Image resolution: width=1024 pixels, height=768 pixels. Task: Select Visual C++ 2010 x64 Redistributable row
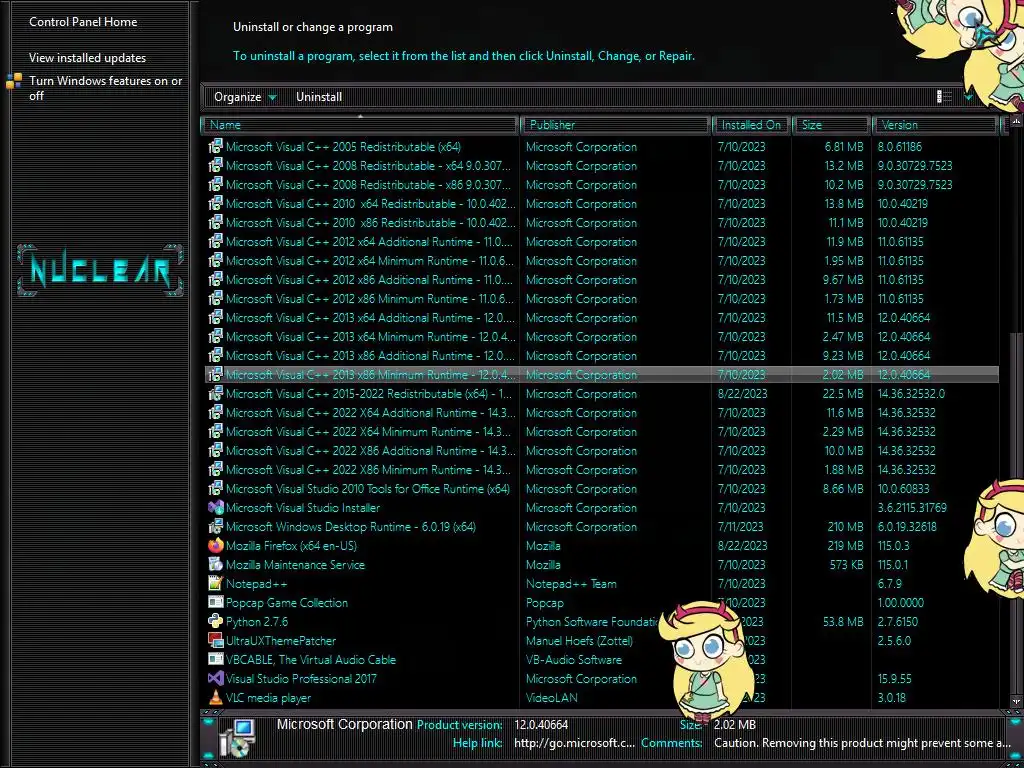602,203
